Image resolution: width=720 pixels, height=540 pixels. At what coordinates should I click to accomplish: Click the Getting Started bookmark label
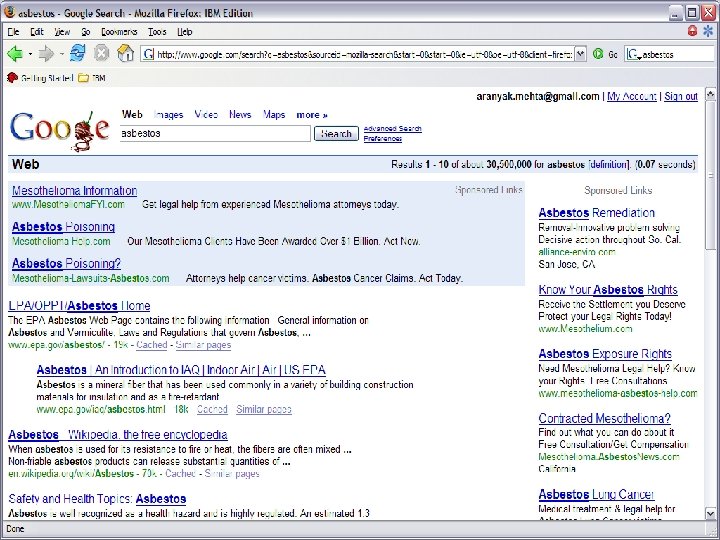point(47,78)
